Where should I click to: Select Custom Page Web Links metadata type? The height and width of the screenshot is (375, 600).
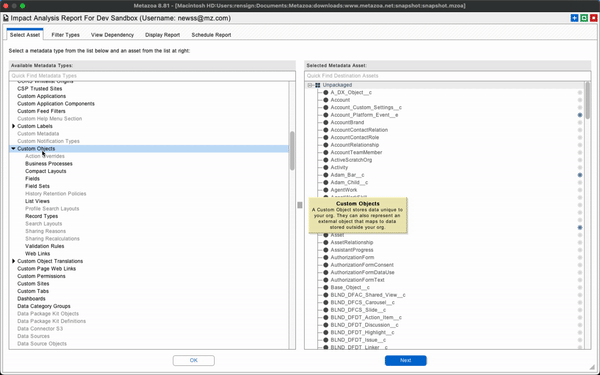(47, 269)
